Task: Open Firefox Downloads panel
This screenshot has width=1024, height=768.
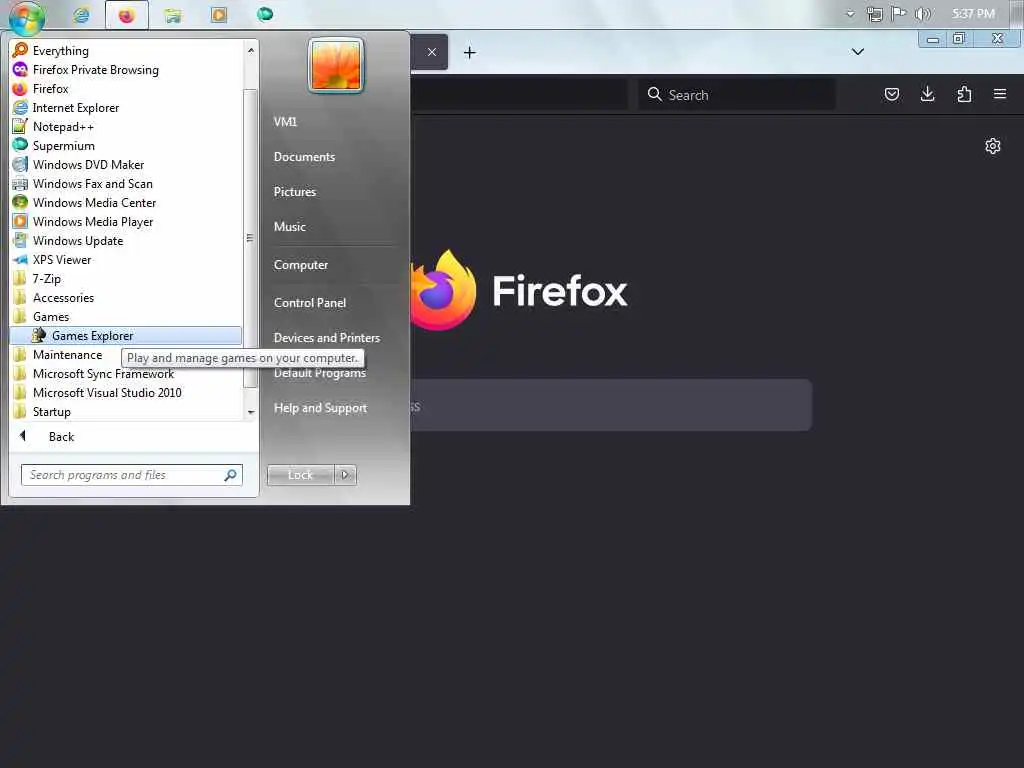Action: (x=927, y=94)
